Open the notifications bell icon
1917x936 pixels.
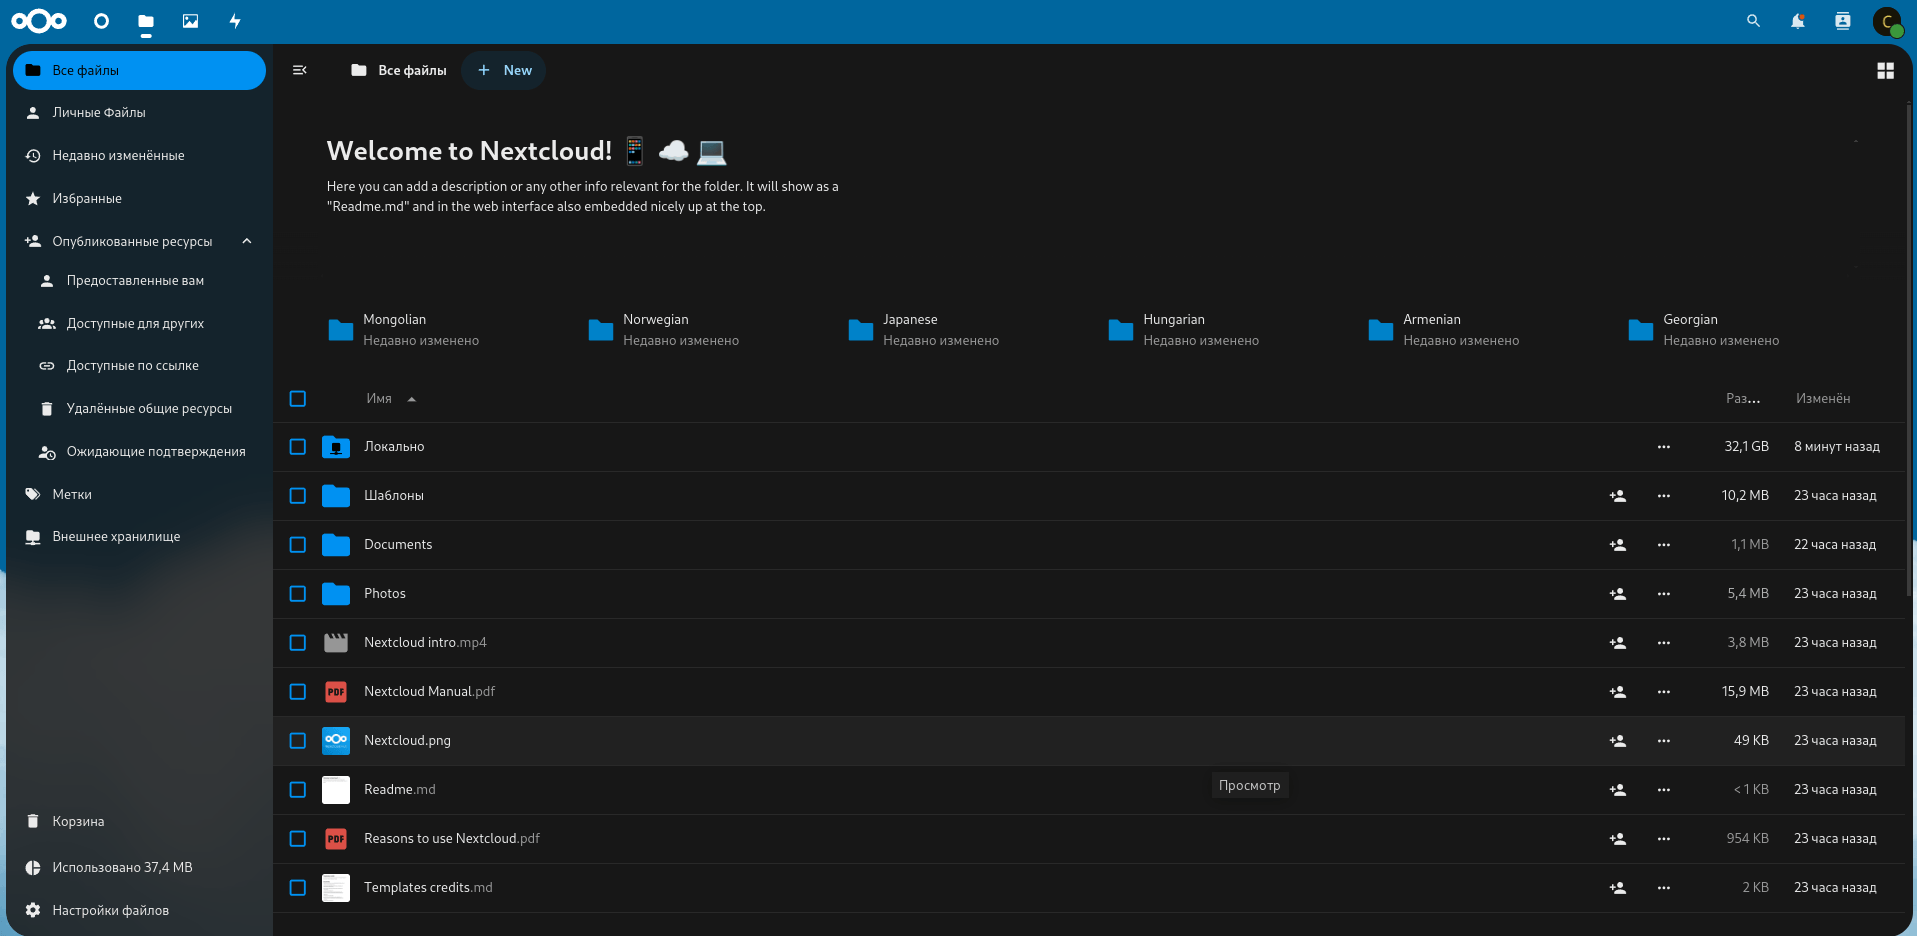point(1798,21)
